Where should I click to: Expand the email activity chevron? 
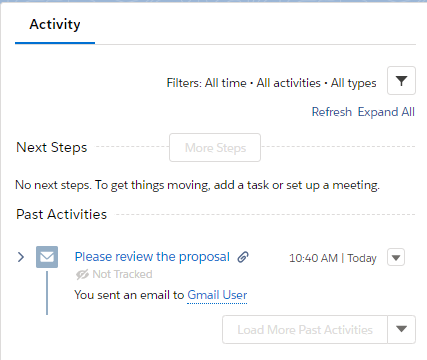(x=21, y=257)
